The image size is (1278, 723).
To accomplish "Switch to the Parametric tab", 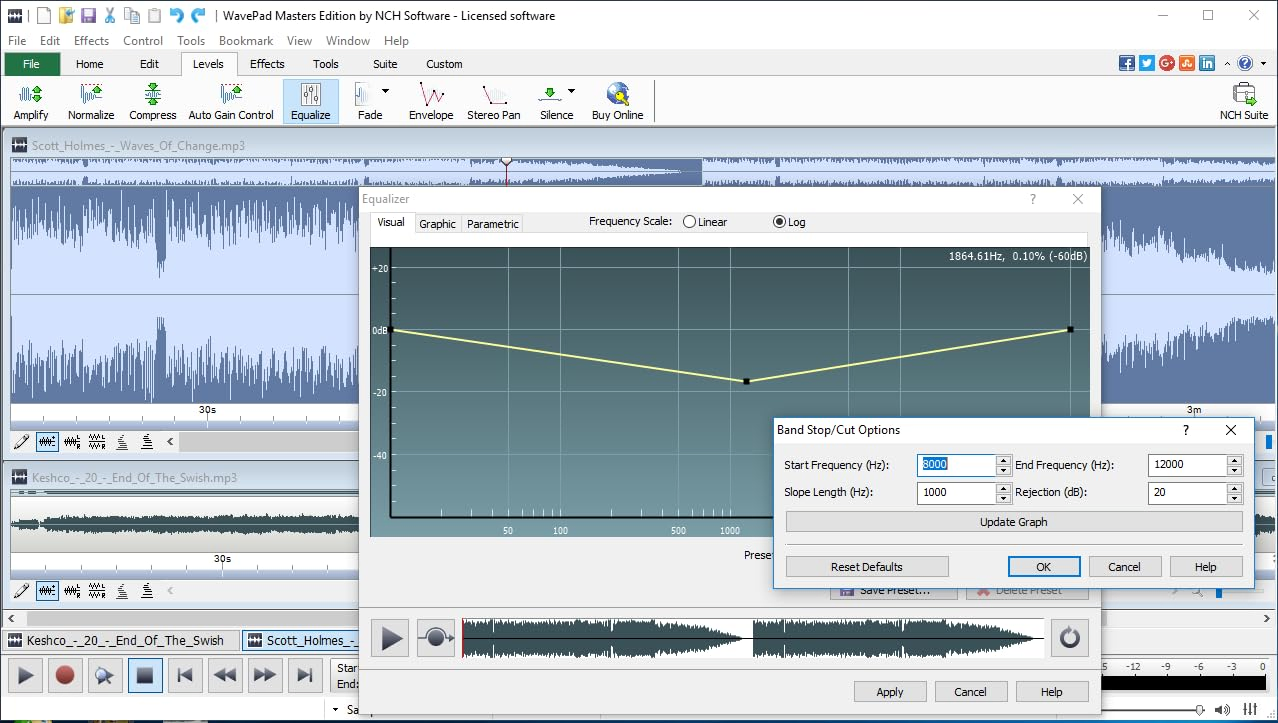I will pyautogui.click(x=492, y=224).
